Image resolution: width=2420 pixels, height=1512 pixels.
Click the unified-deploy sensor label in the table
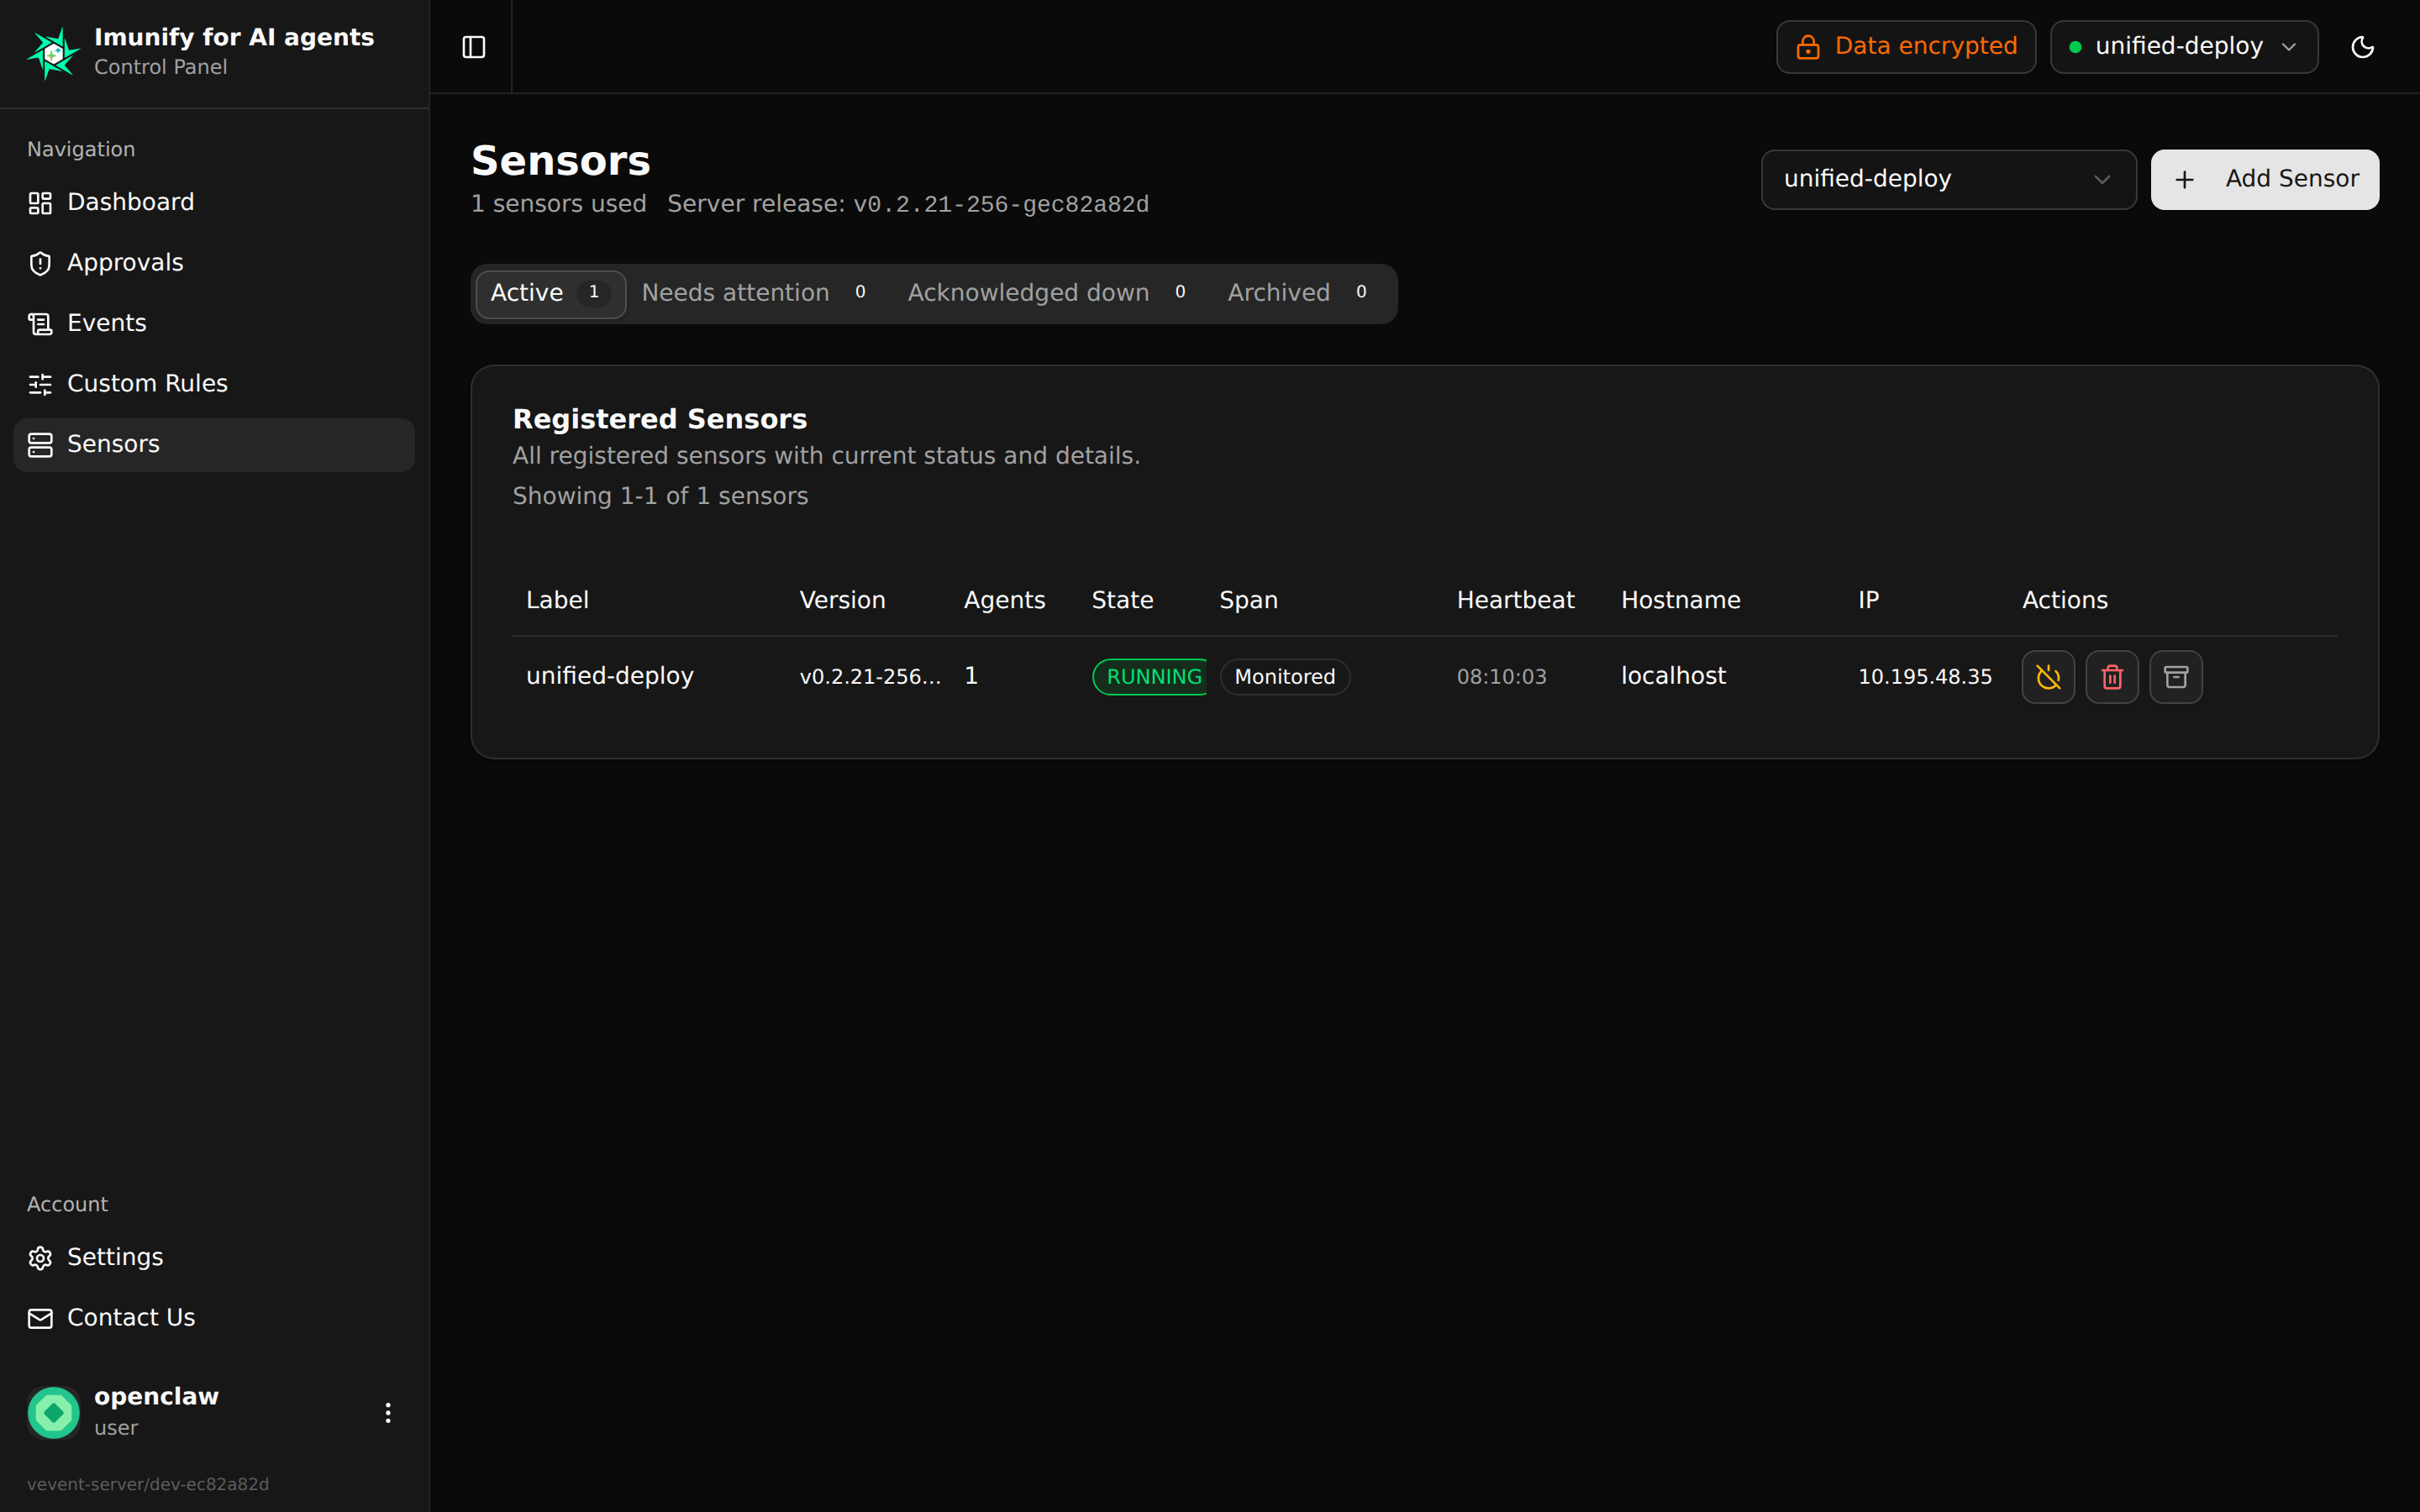click(x=610, y=676)
